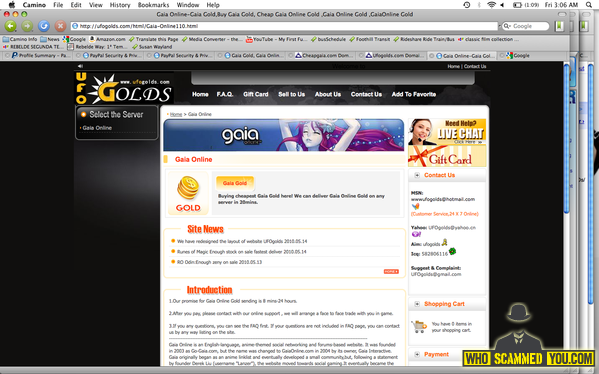
Task: Expand the Contact Us panel plus icon
Action: 417,175
